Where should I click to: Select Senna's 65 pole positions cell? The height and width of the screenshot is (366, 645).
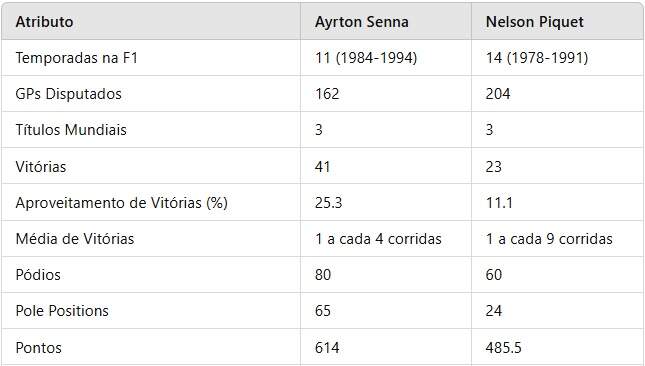pos(322,311)
